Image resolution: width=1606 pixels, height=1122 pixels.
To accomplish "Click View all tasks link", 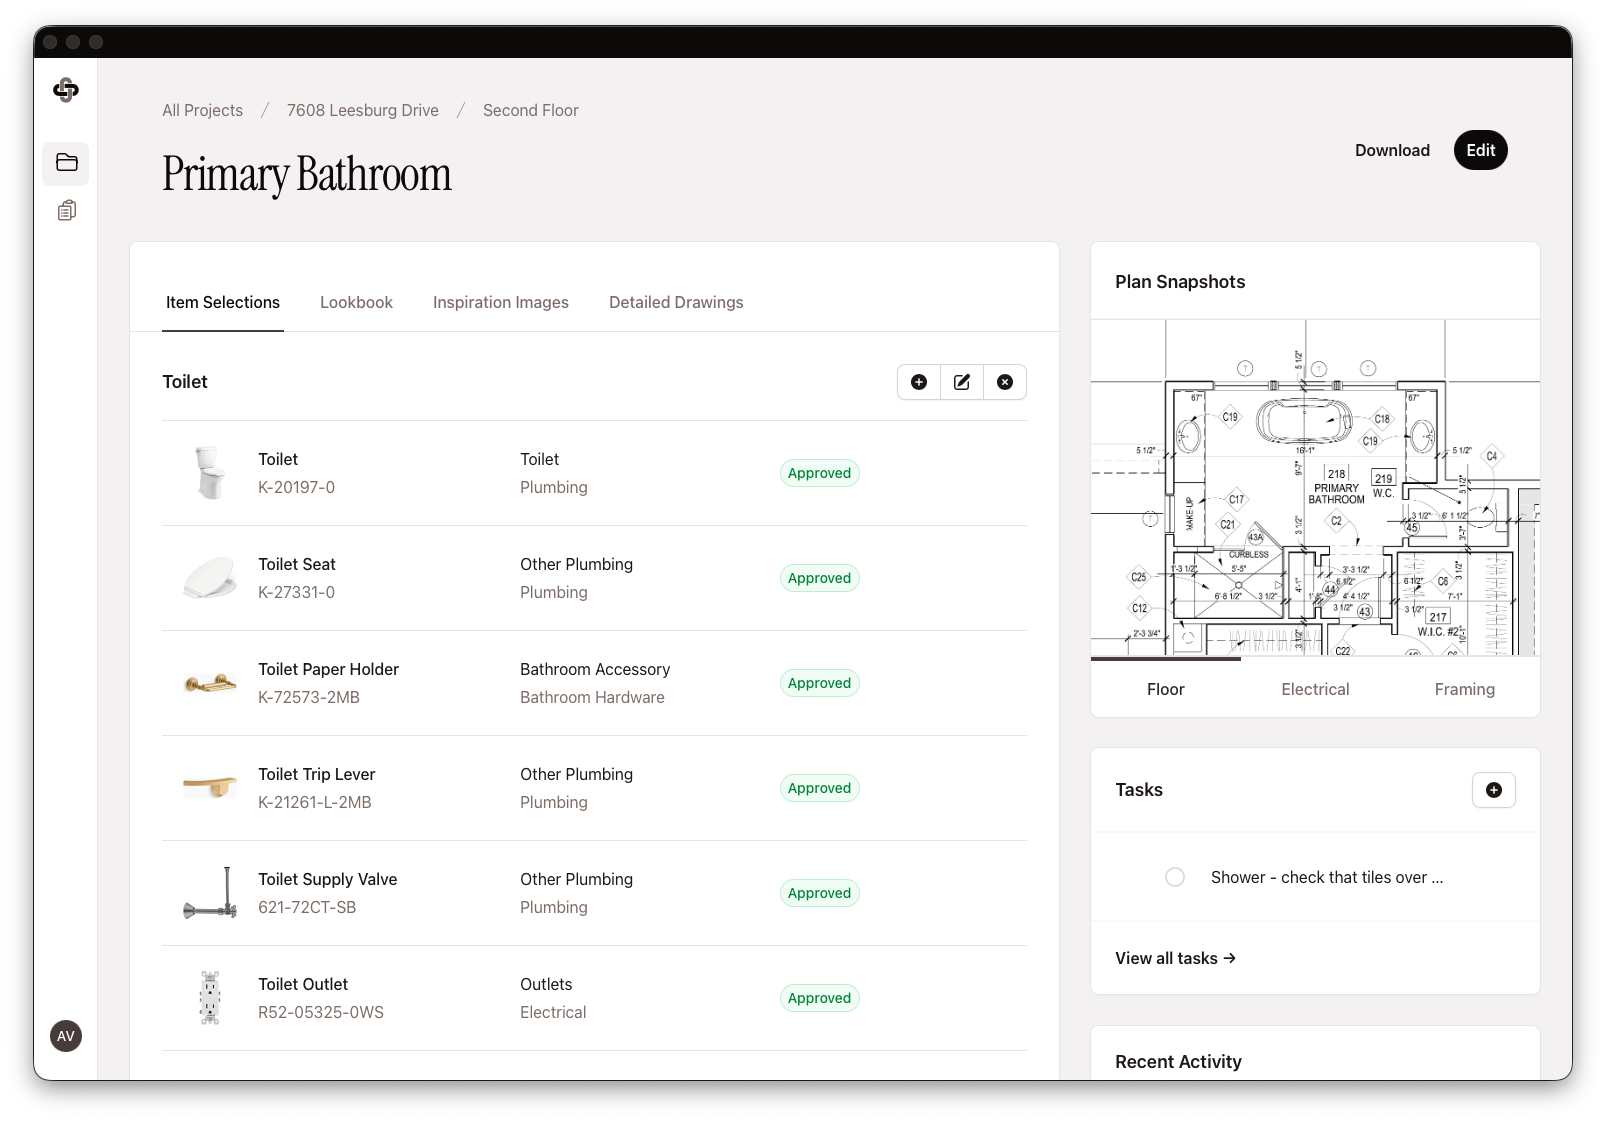I will (x=1176, y=958).
